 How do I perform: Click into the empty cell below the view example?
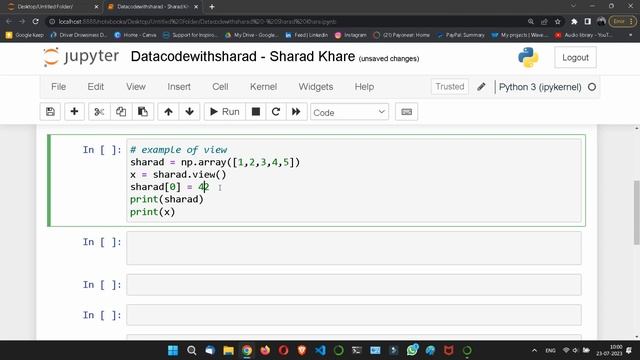[x=353, y=248]
